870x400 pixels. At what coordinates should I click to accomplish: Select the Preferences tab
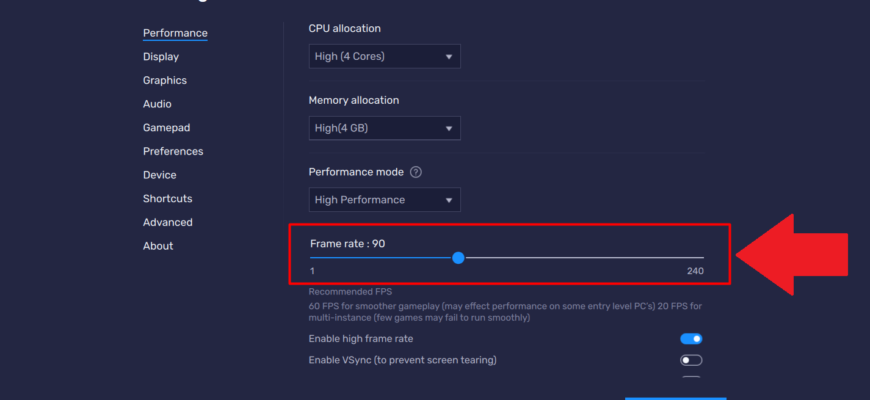click(x=173, y=151)
